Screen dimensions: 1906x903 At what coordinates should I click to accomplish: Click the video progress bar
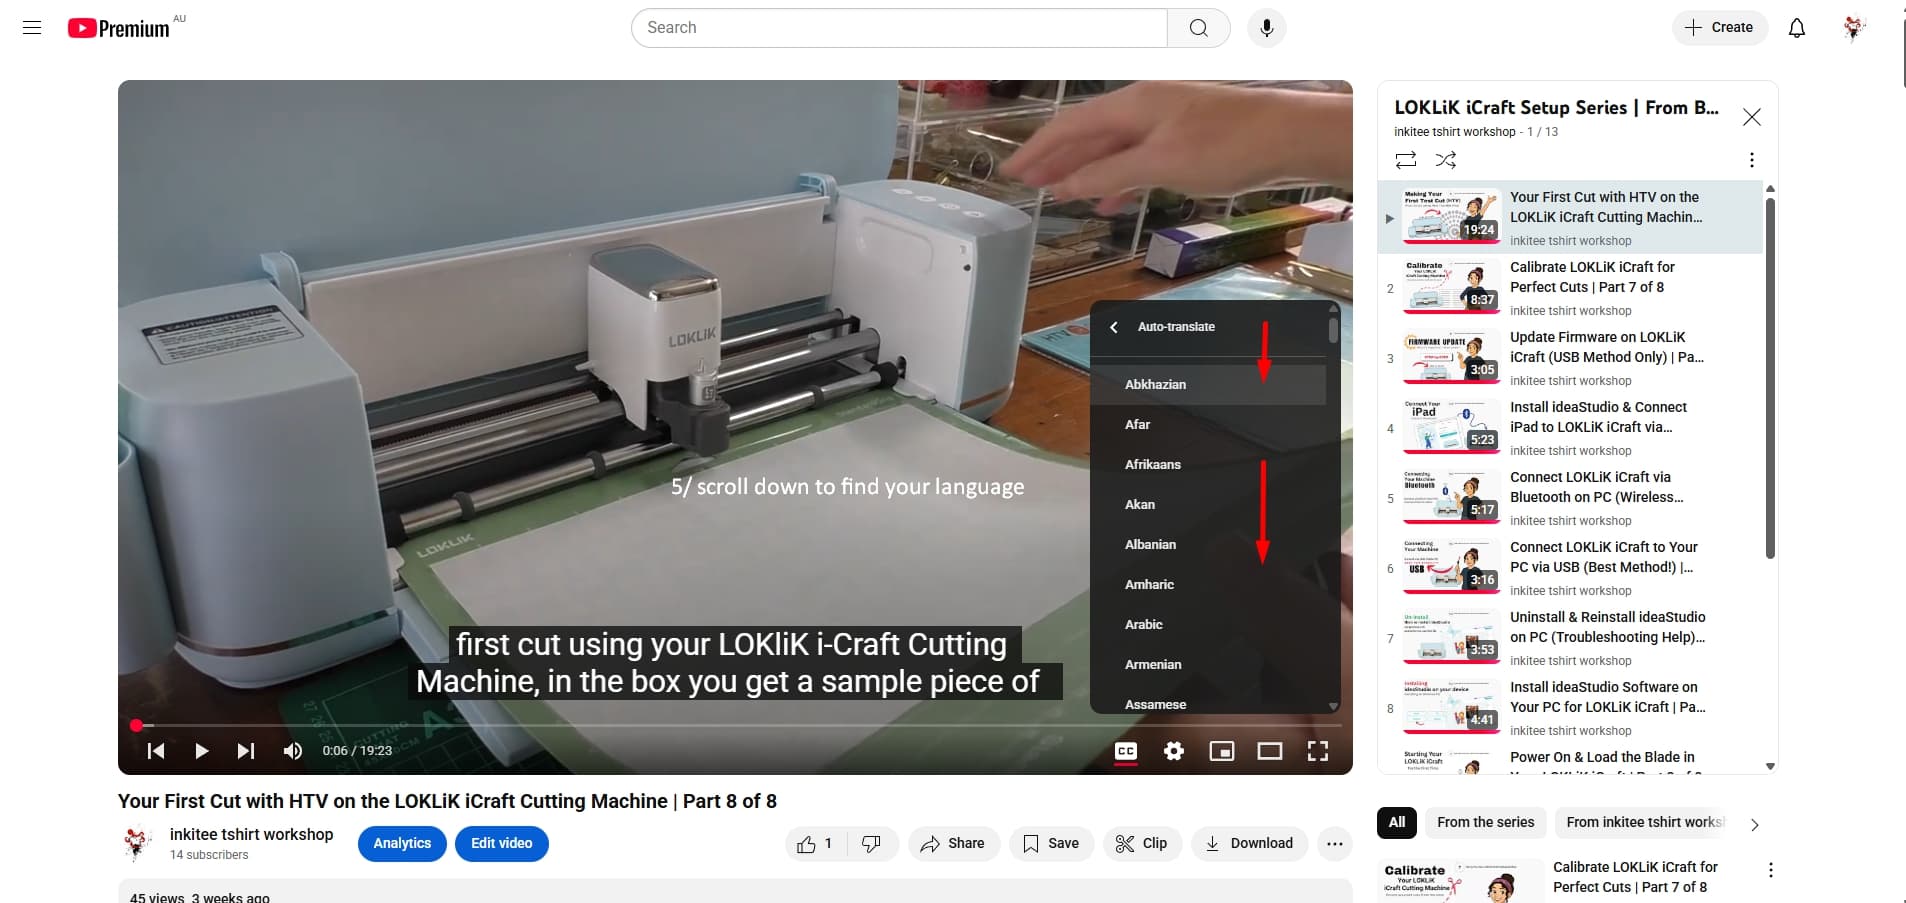click(x=735, y=725)
